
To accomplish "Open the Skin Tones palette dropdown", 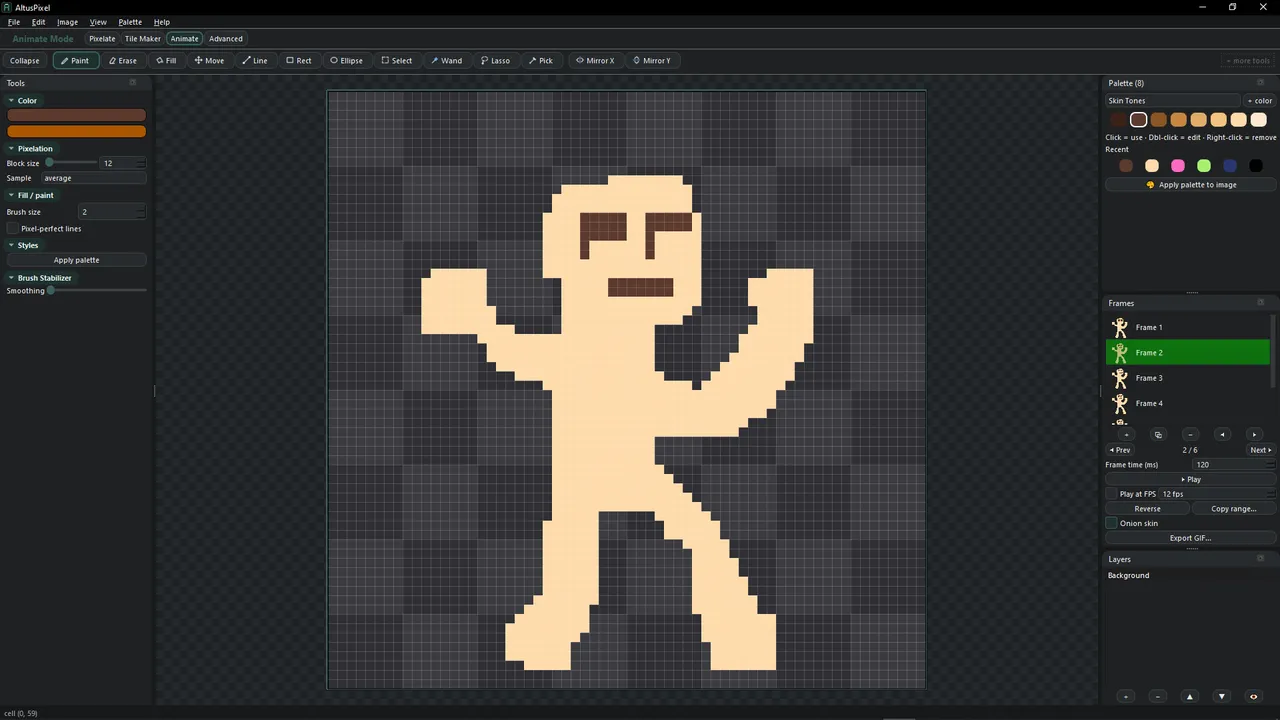I will coord(1172,101).
